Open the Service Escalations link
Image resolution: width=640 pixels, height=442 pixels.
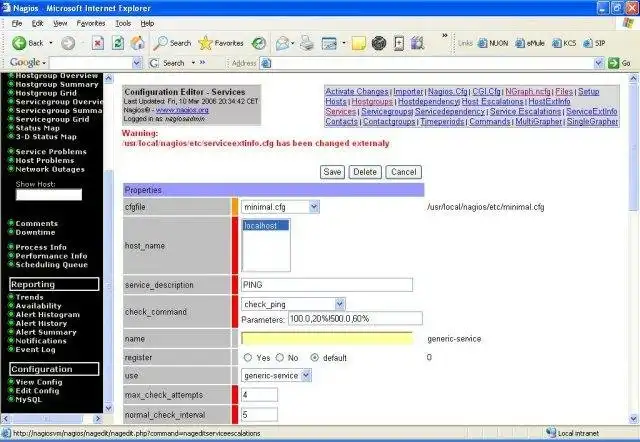(525, 111)
